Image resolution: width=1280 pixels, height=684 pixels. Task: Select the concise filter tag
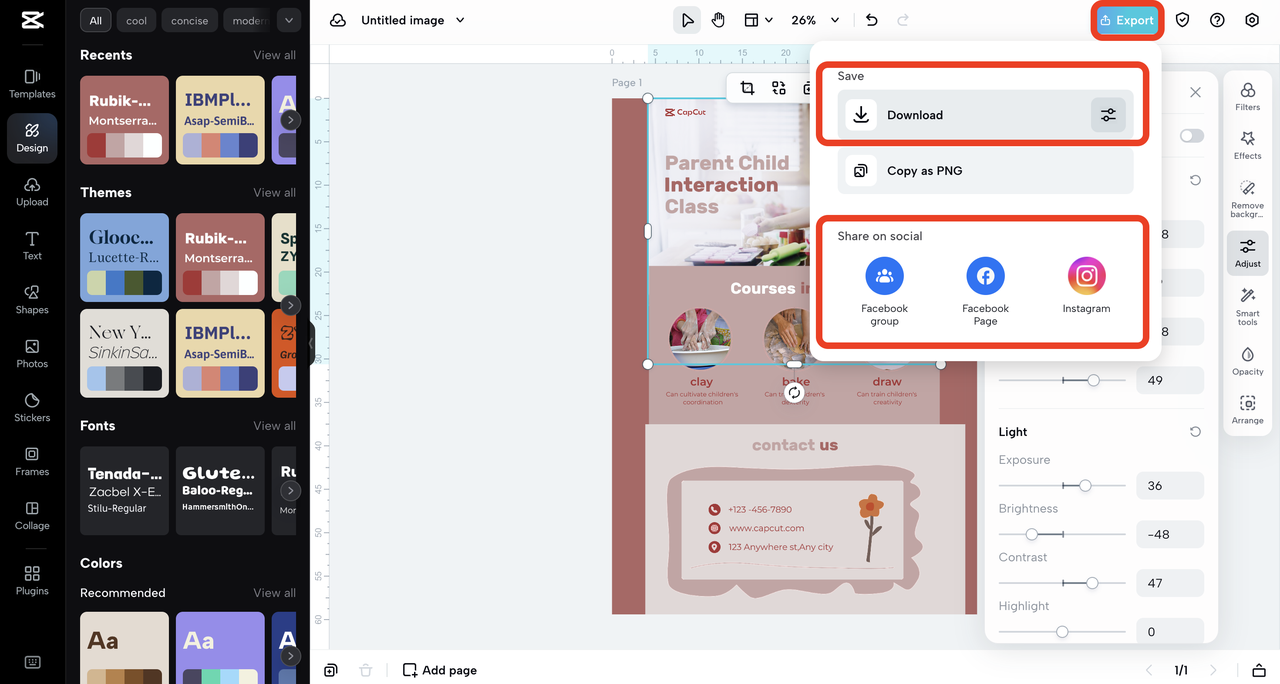click(189, 20)
